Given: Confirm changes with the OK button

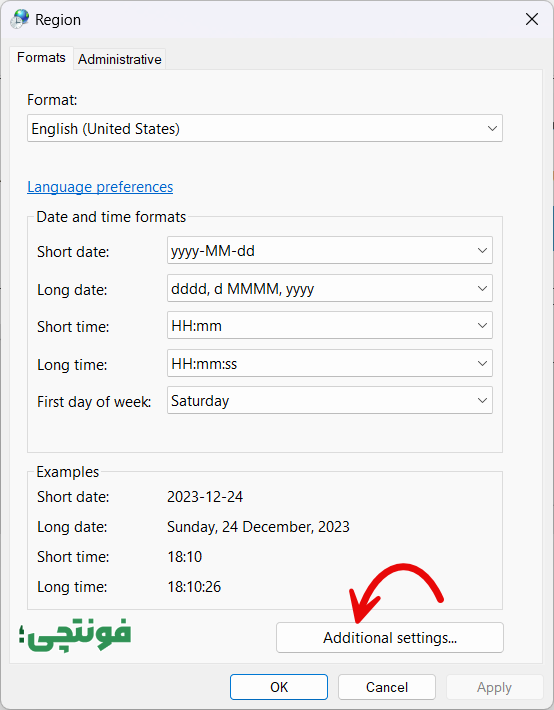Looking at the screenshot, I should click(x=279, y=687).
